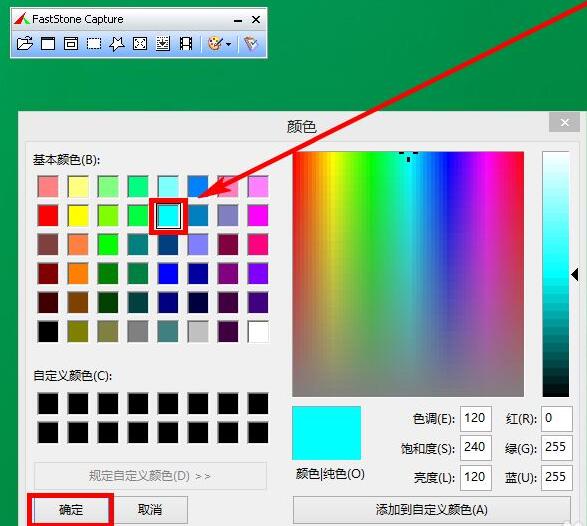Expand the output destination dropdown arrow
The height and width of the screenshot is (526, 587).
click(x=228, y=44)
